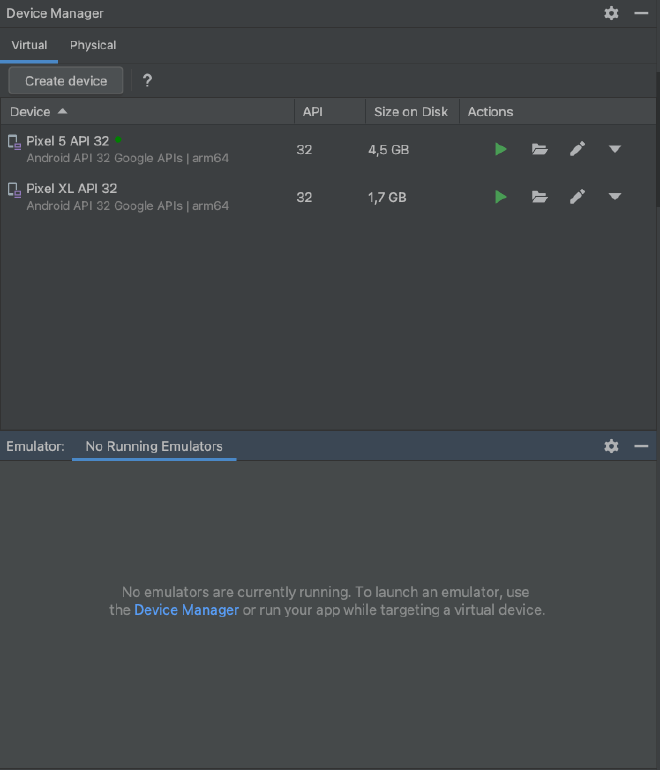The height and width of the screenshot is (770, 660).
Task: Open the Device Manager link
Action: tap(186, 610)
